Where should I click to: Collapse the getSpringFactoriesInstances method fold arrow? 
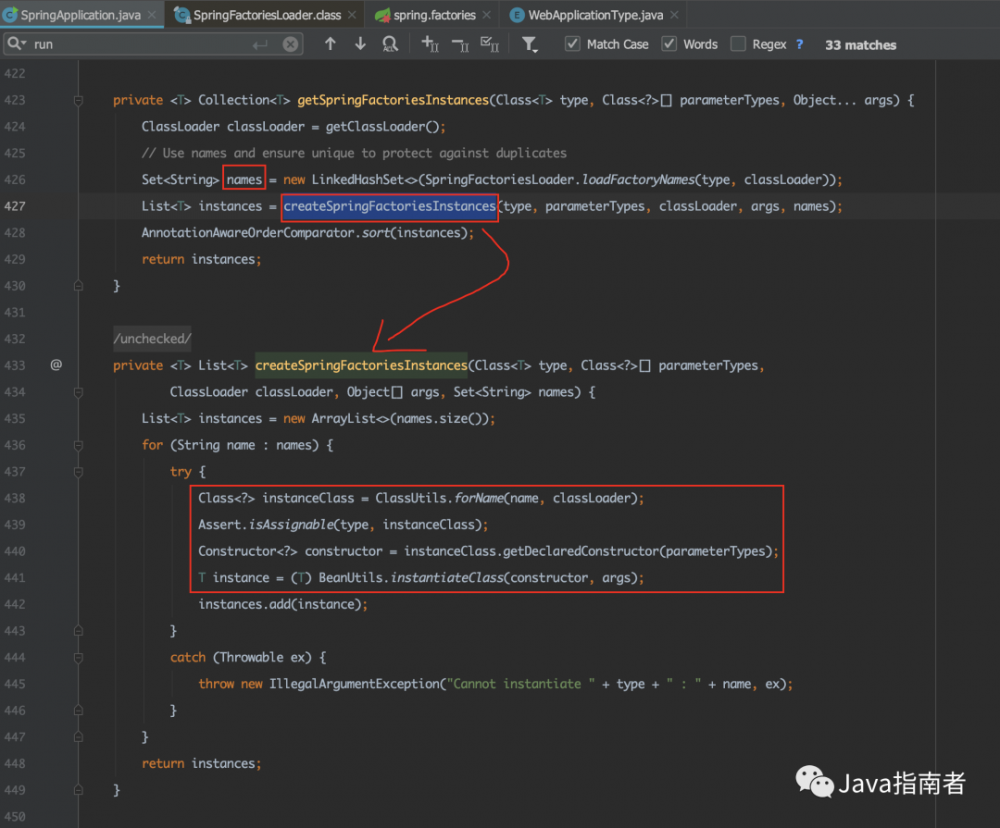tap(77, 100)
